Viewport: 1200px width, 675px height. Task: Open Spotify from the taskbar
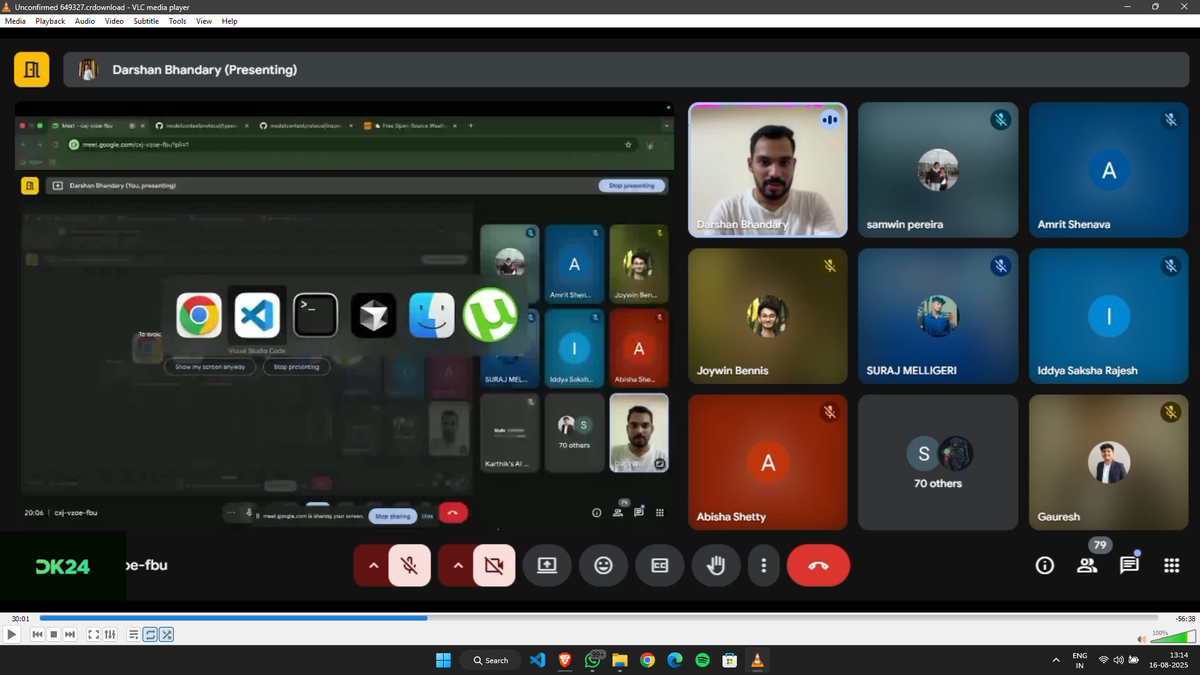click(702, 660)
